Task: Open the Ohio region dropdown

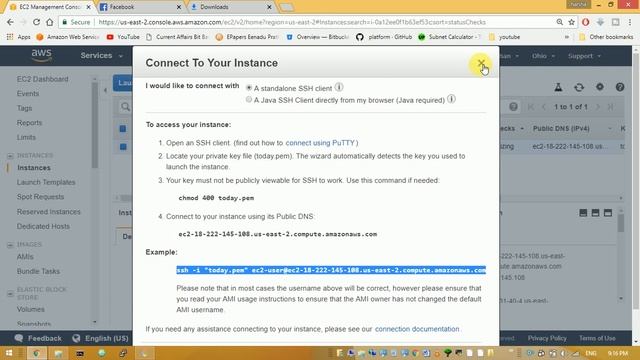Action: (x=543, y=56)
